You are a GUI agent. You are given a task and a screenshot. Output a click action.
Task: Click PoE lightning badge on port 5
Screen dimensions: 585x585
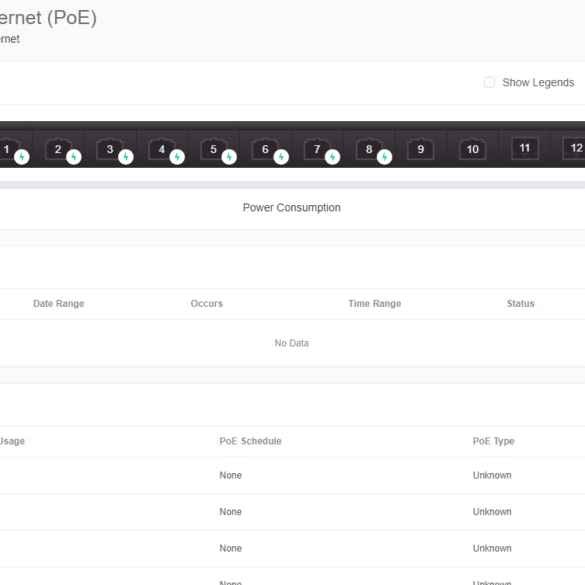(x=229, y=157)
